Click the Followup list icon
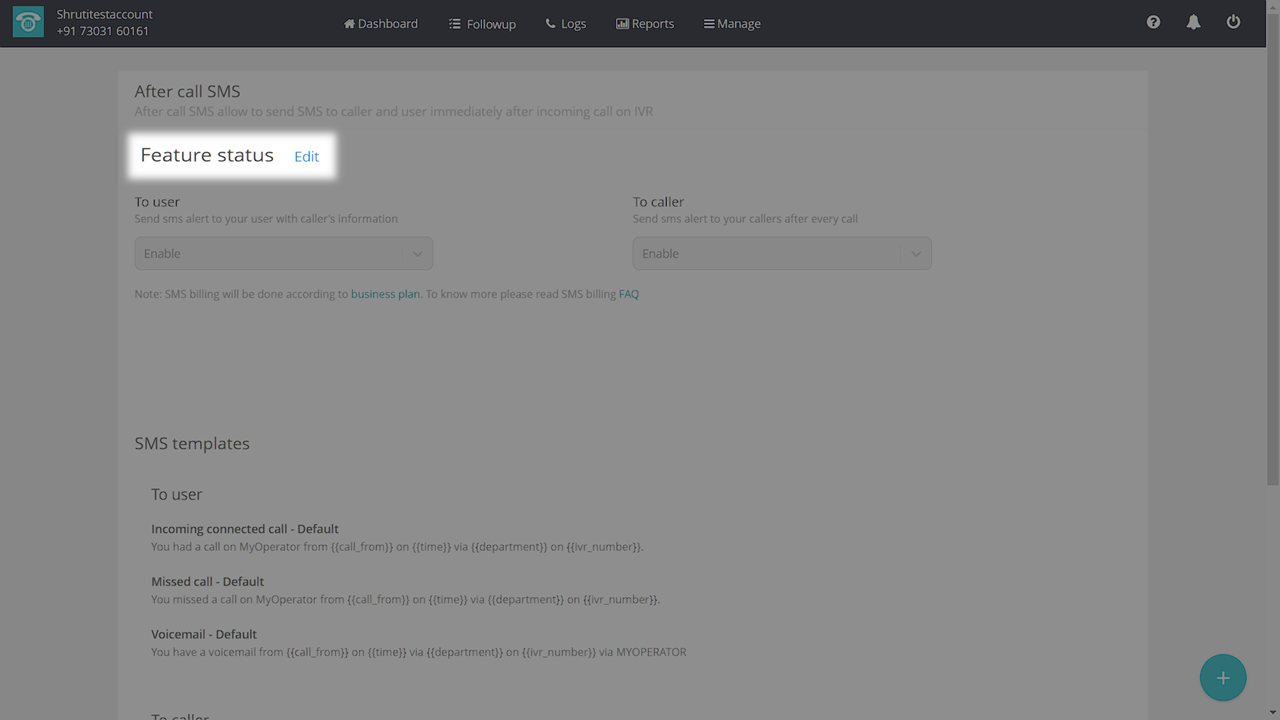Screen dimensions: 1280x720 pyautogui.click(x=455, y=24)
